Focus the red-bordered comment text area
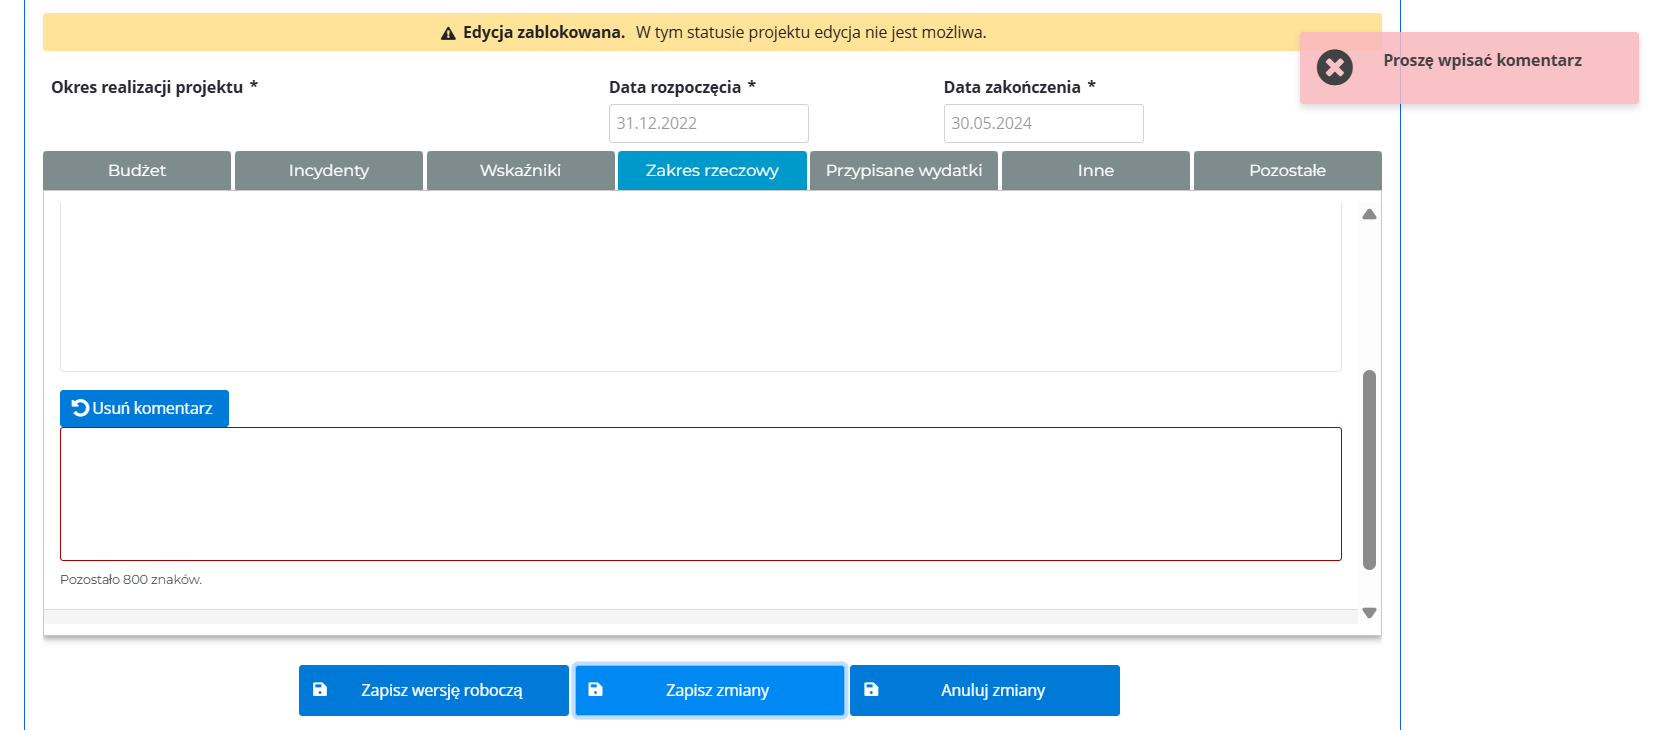 (700, 494)
